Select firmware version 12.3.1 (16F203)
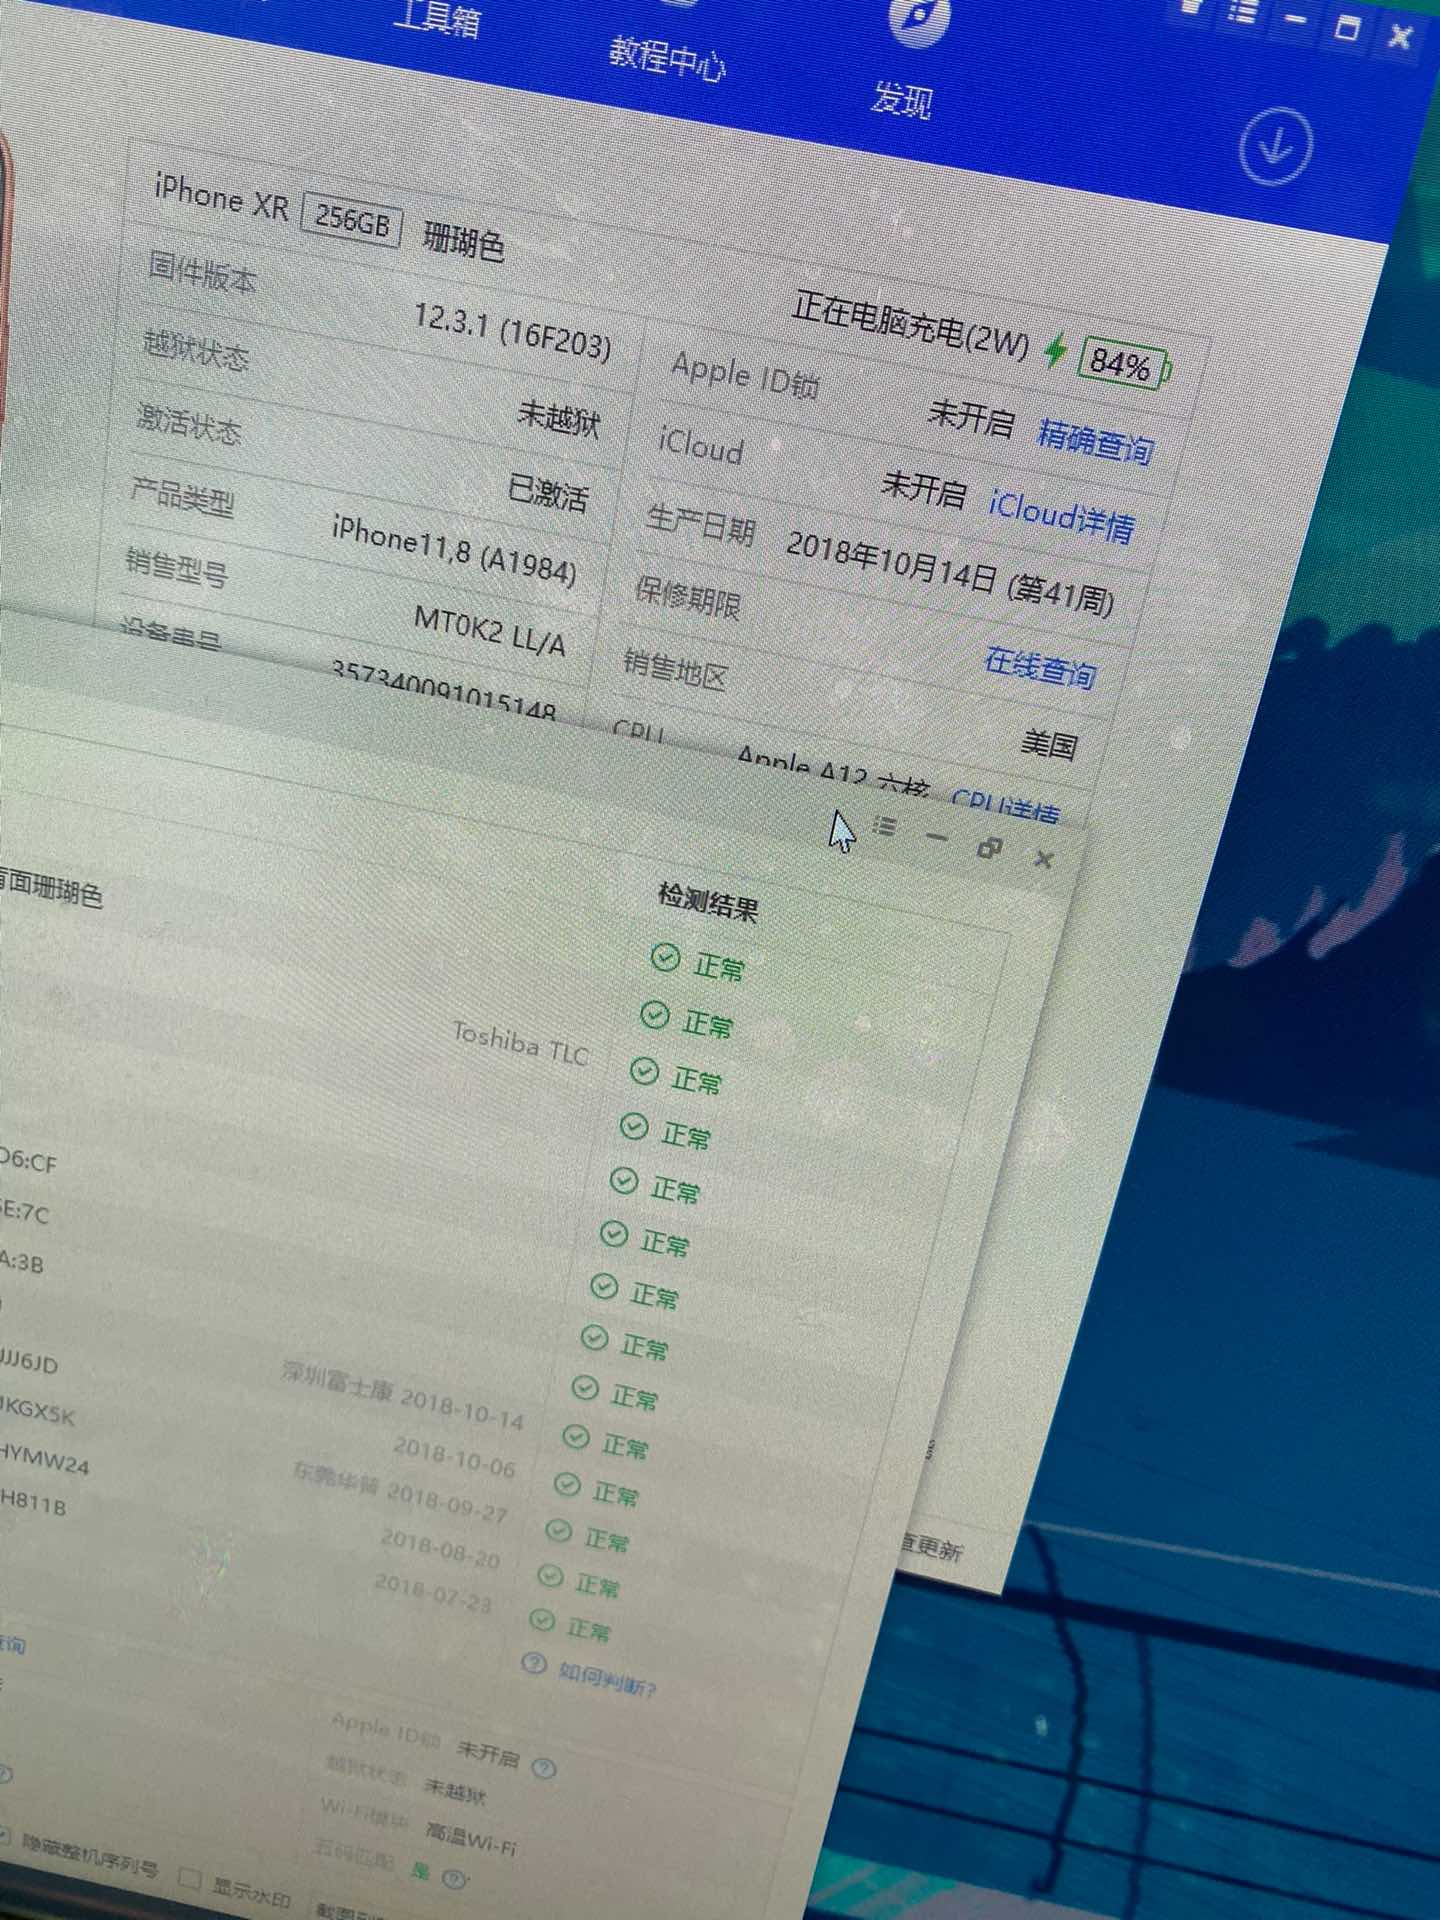Screen dimensions: 1440x1920 tap(512, 334)
